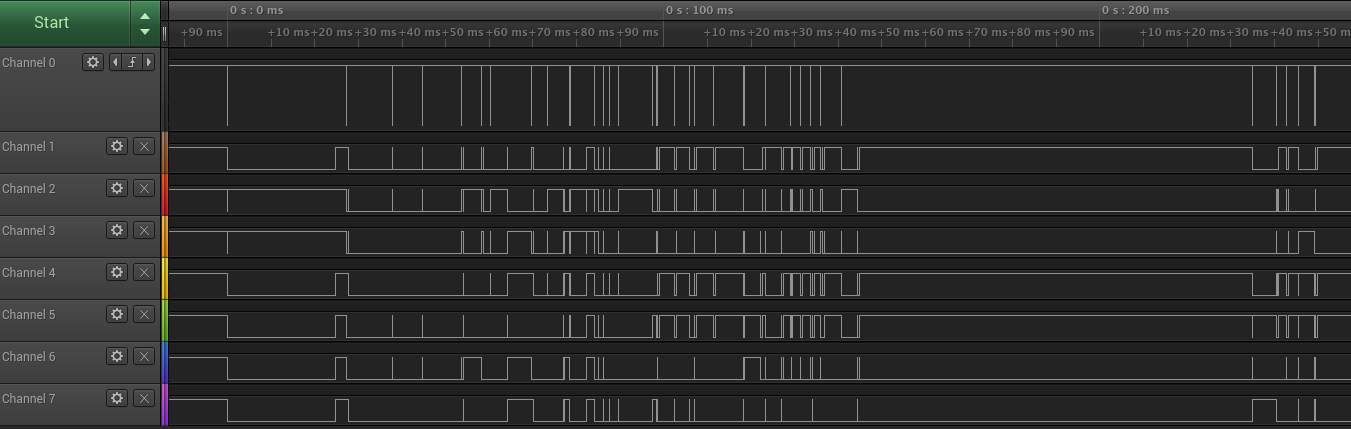Screen dimensions: 1351x429
Task: Open Channel 6 settings gear
Action: pos(117,356)
